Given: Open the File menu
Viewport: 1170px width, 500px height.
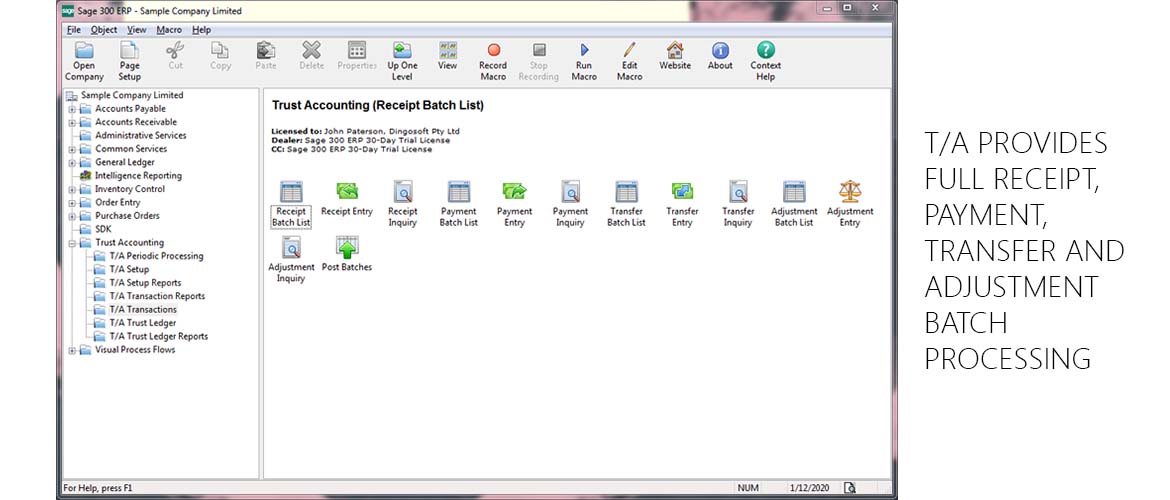Looking at the screenshot, I should (73, 30).
